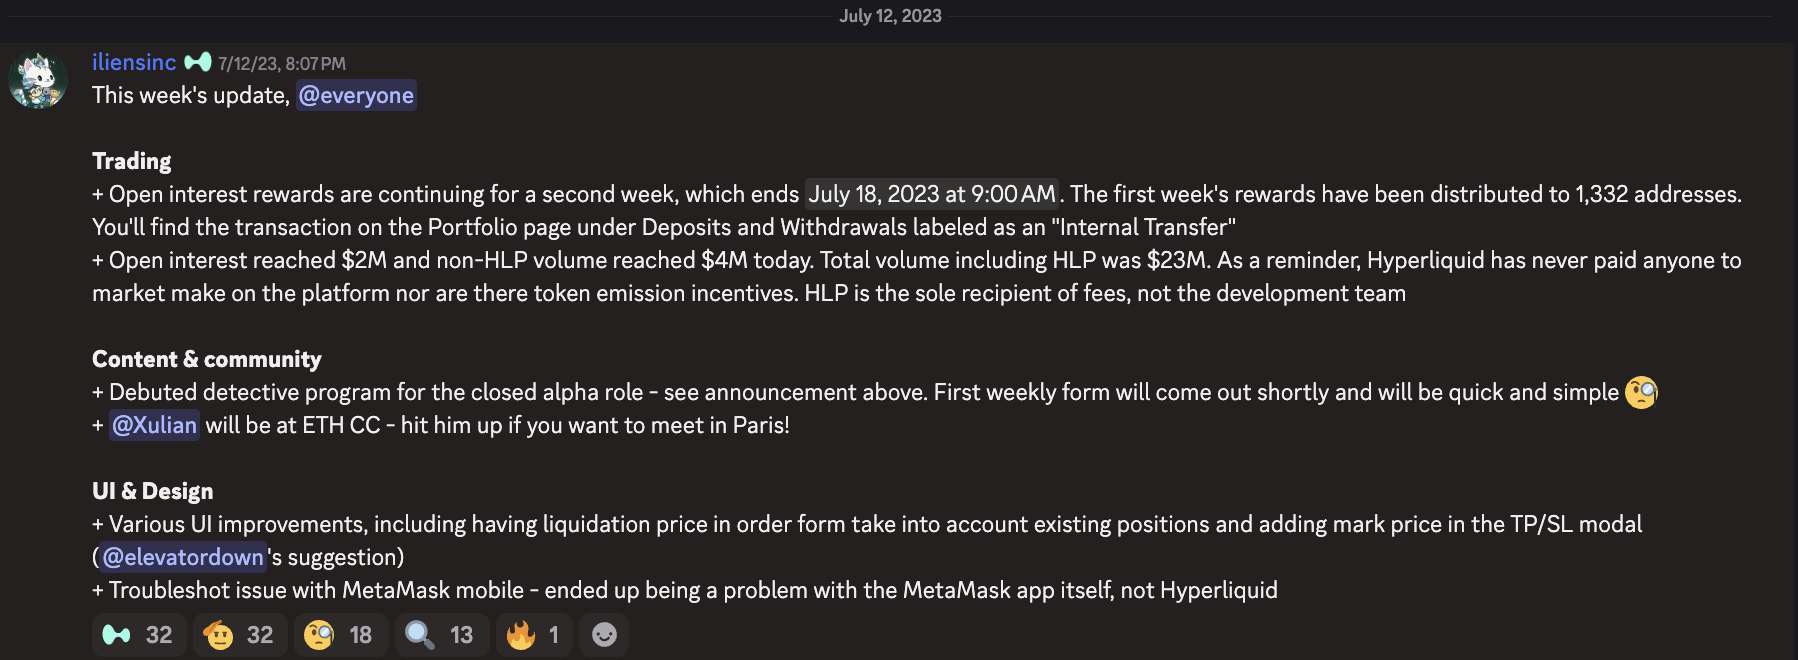This screenshot has height=660, width=1798.
Task: Click the Content & community heading
Action: point(207,359)
